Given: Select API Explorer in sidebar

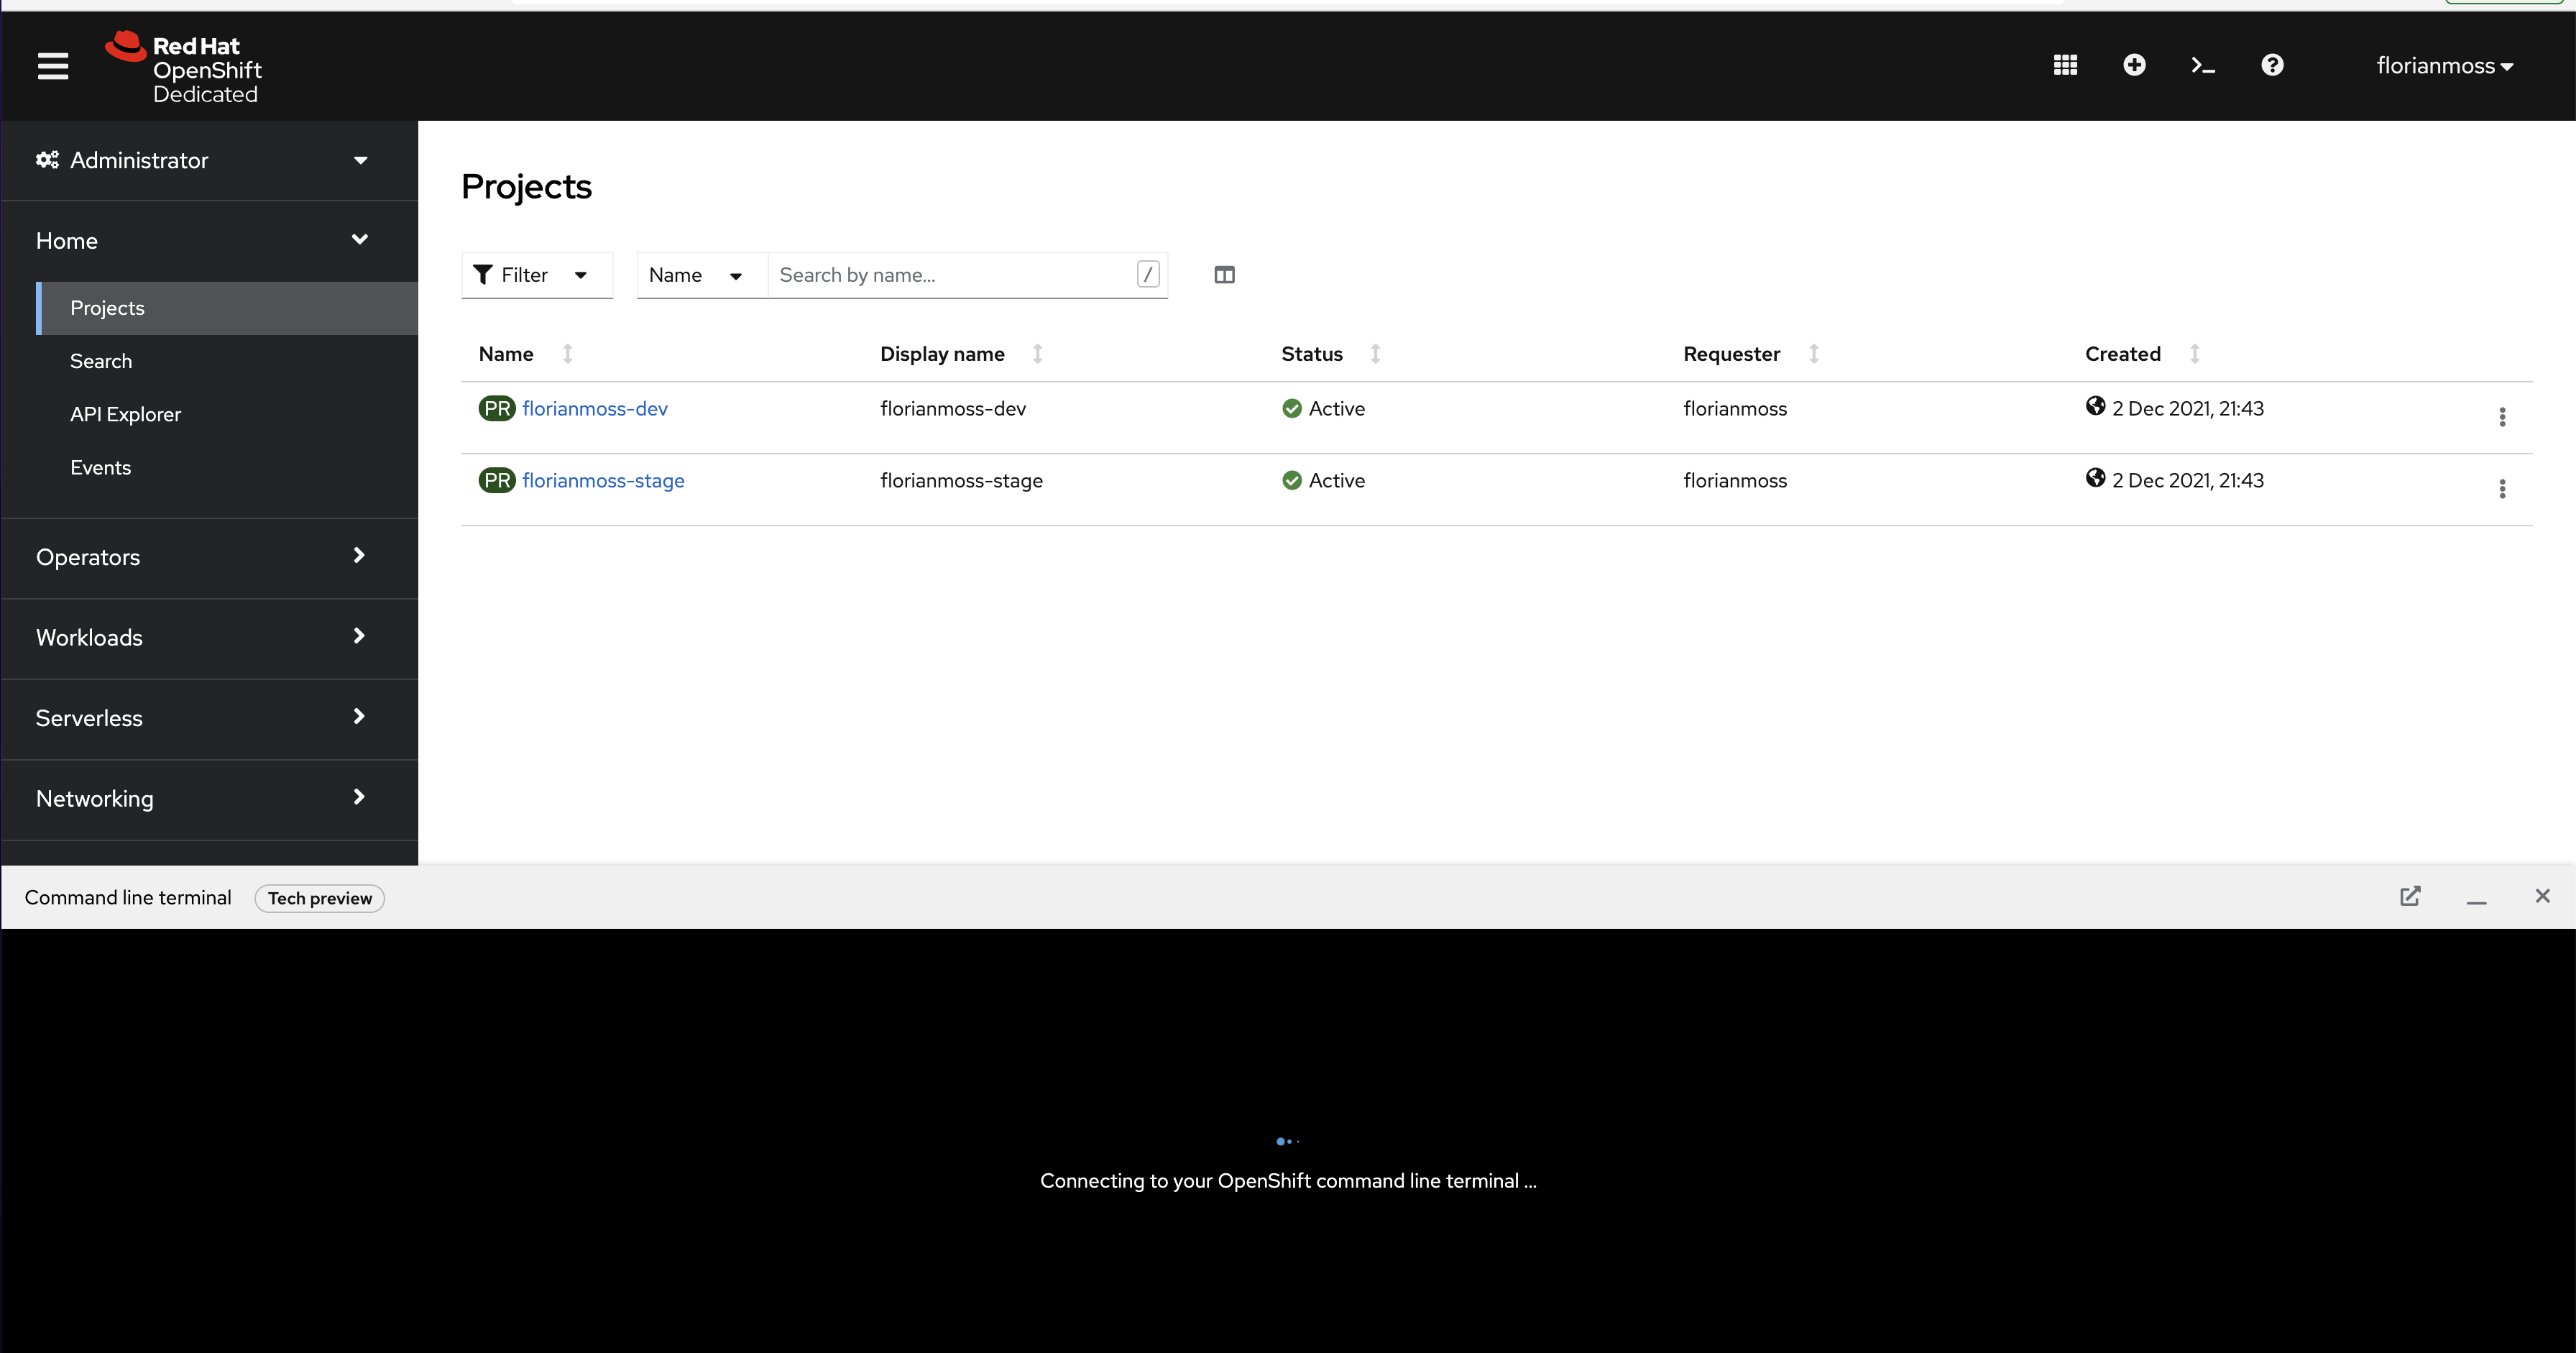Looking at the screenshot, I should (125, 414).
